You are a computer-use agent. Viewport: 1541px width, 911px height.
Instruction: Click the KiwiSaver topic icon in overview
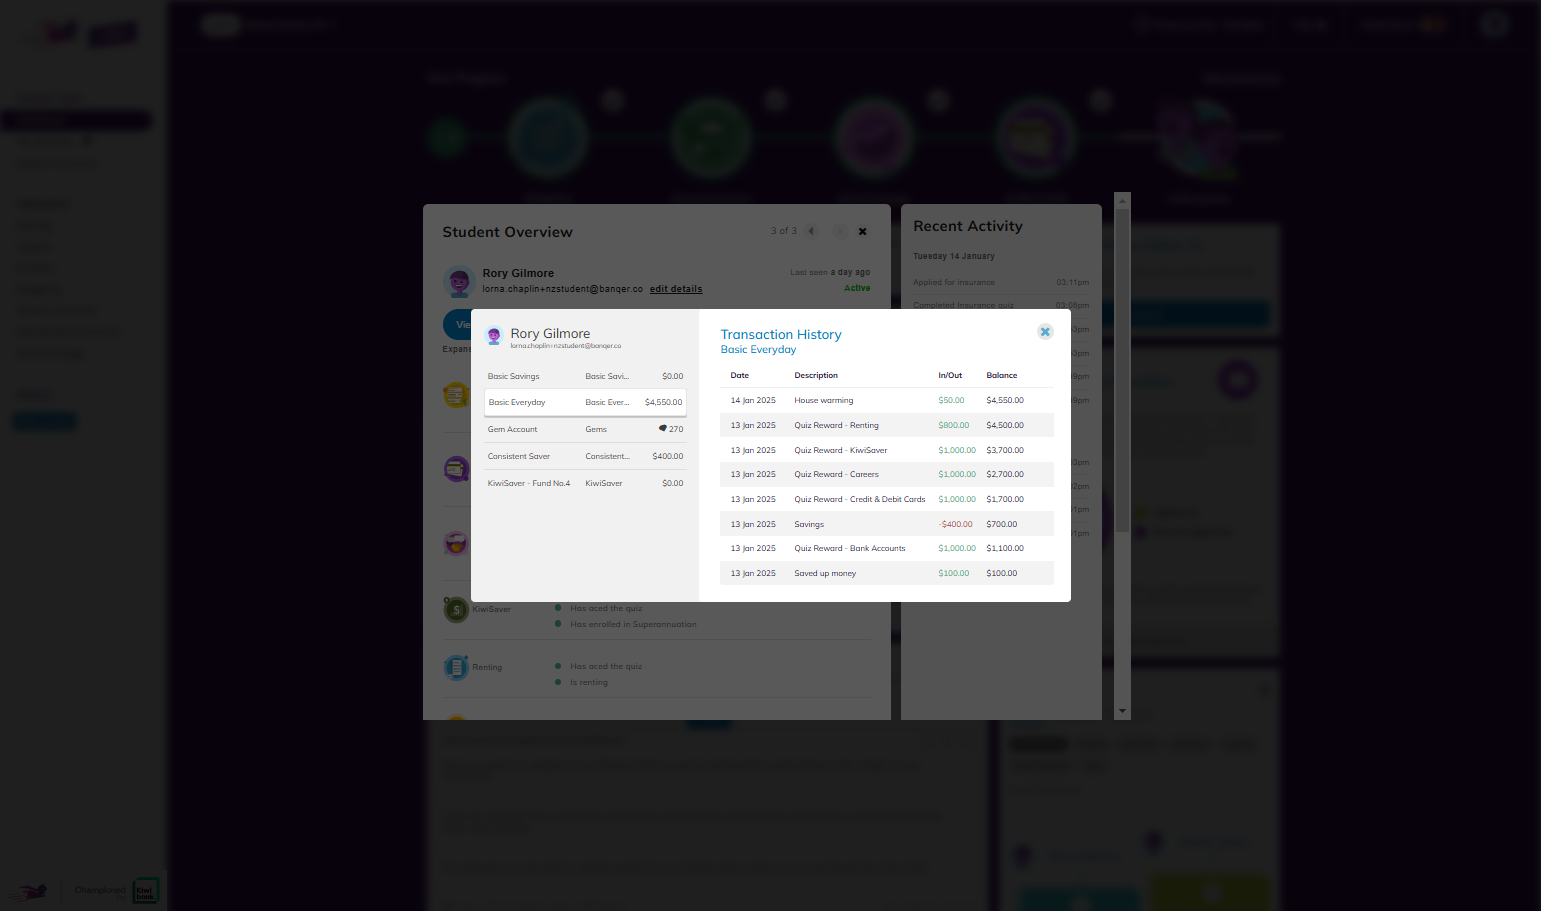(456, 609)
